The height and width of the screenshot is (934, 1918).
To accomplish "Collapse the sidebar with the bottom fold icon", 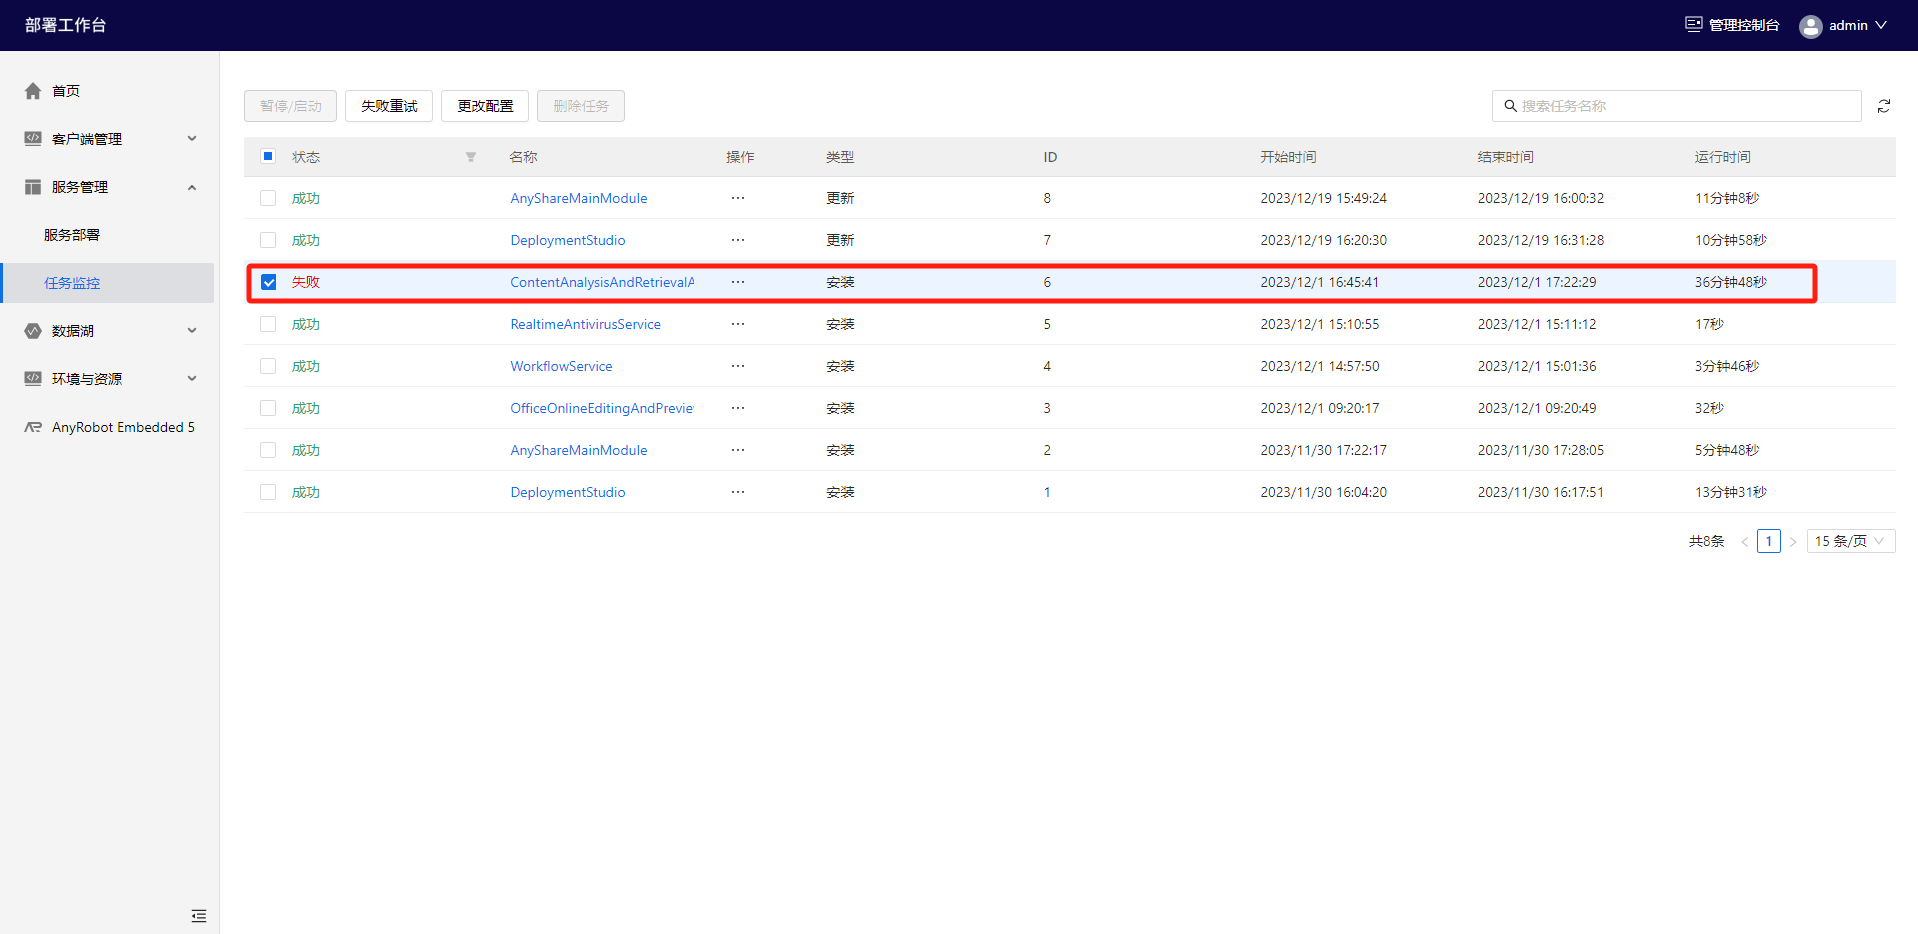I will pos(199,916).
